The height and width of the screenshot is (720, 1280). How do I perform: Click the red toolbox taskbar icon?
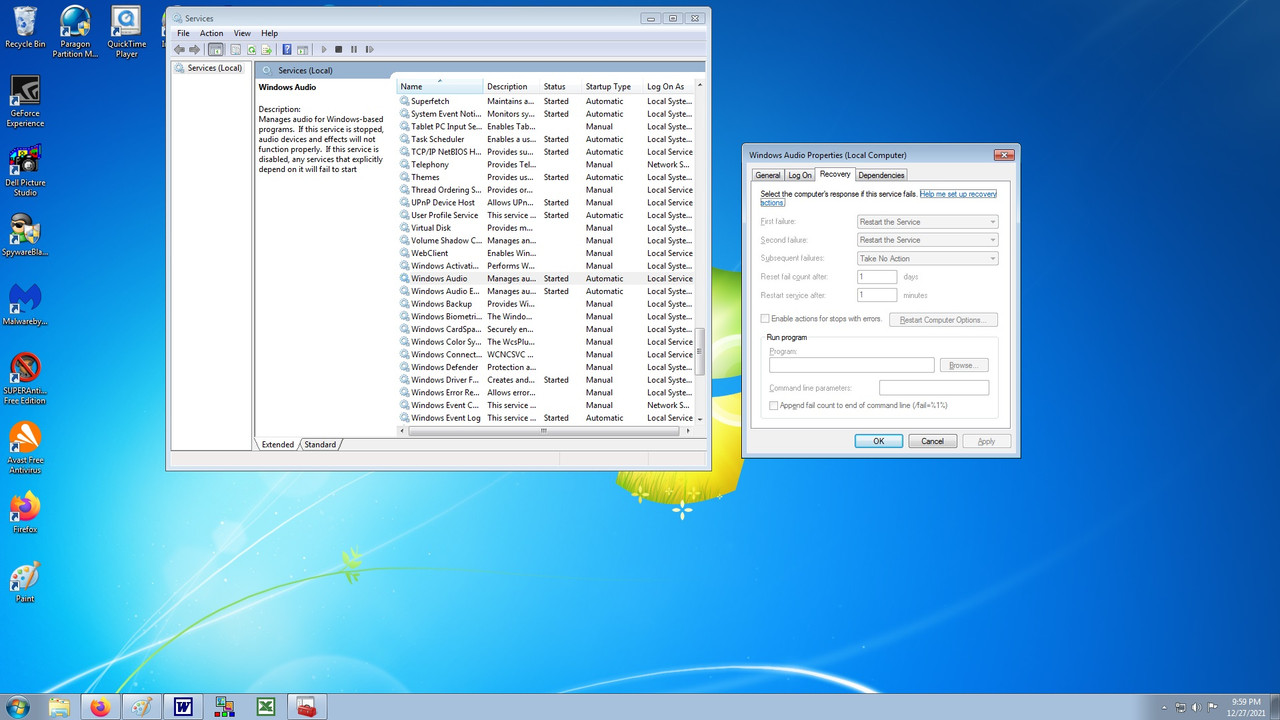307,707
